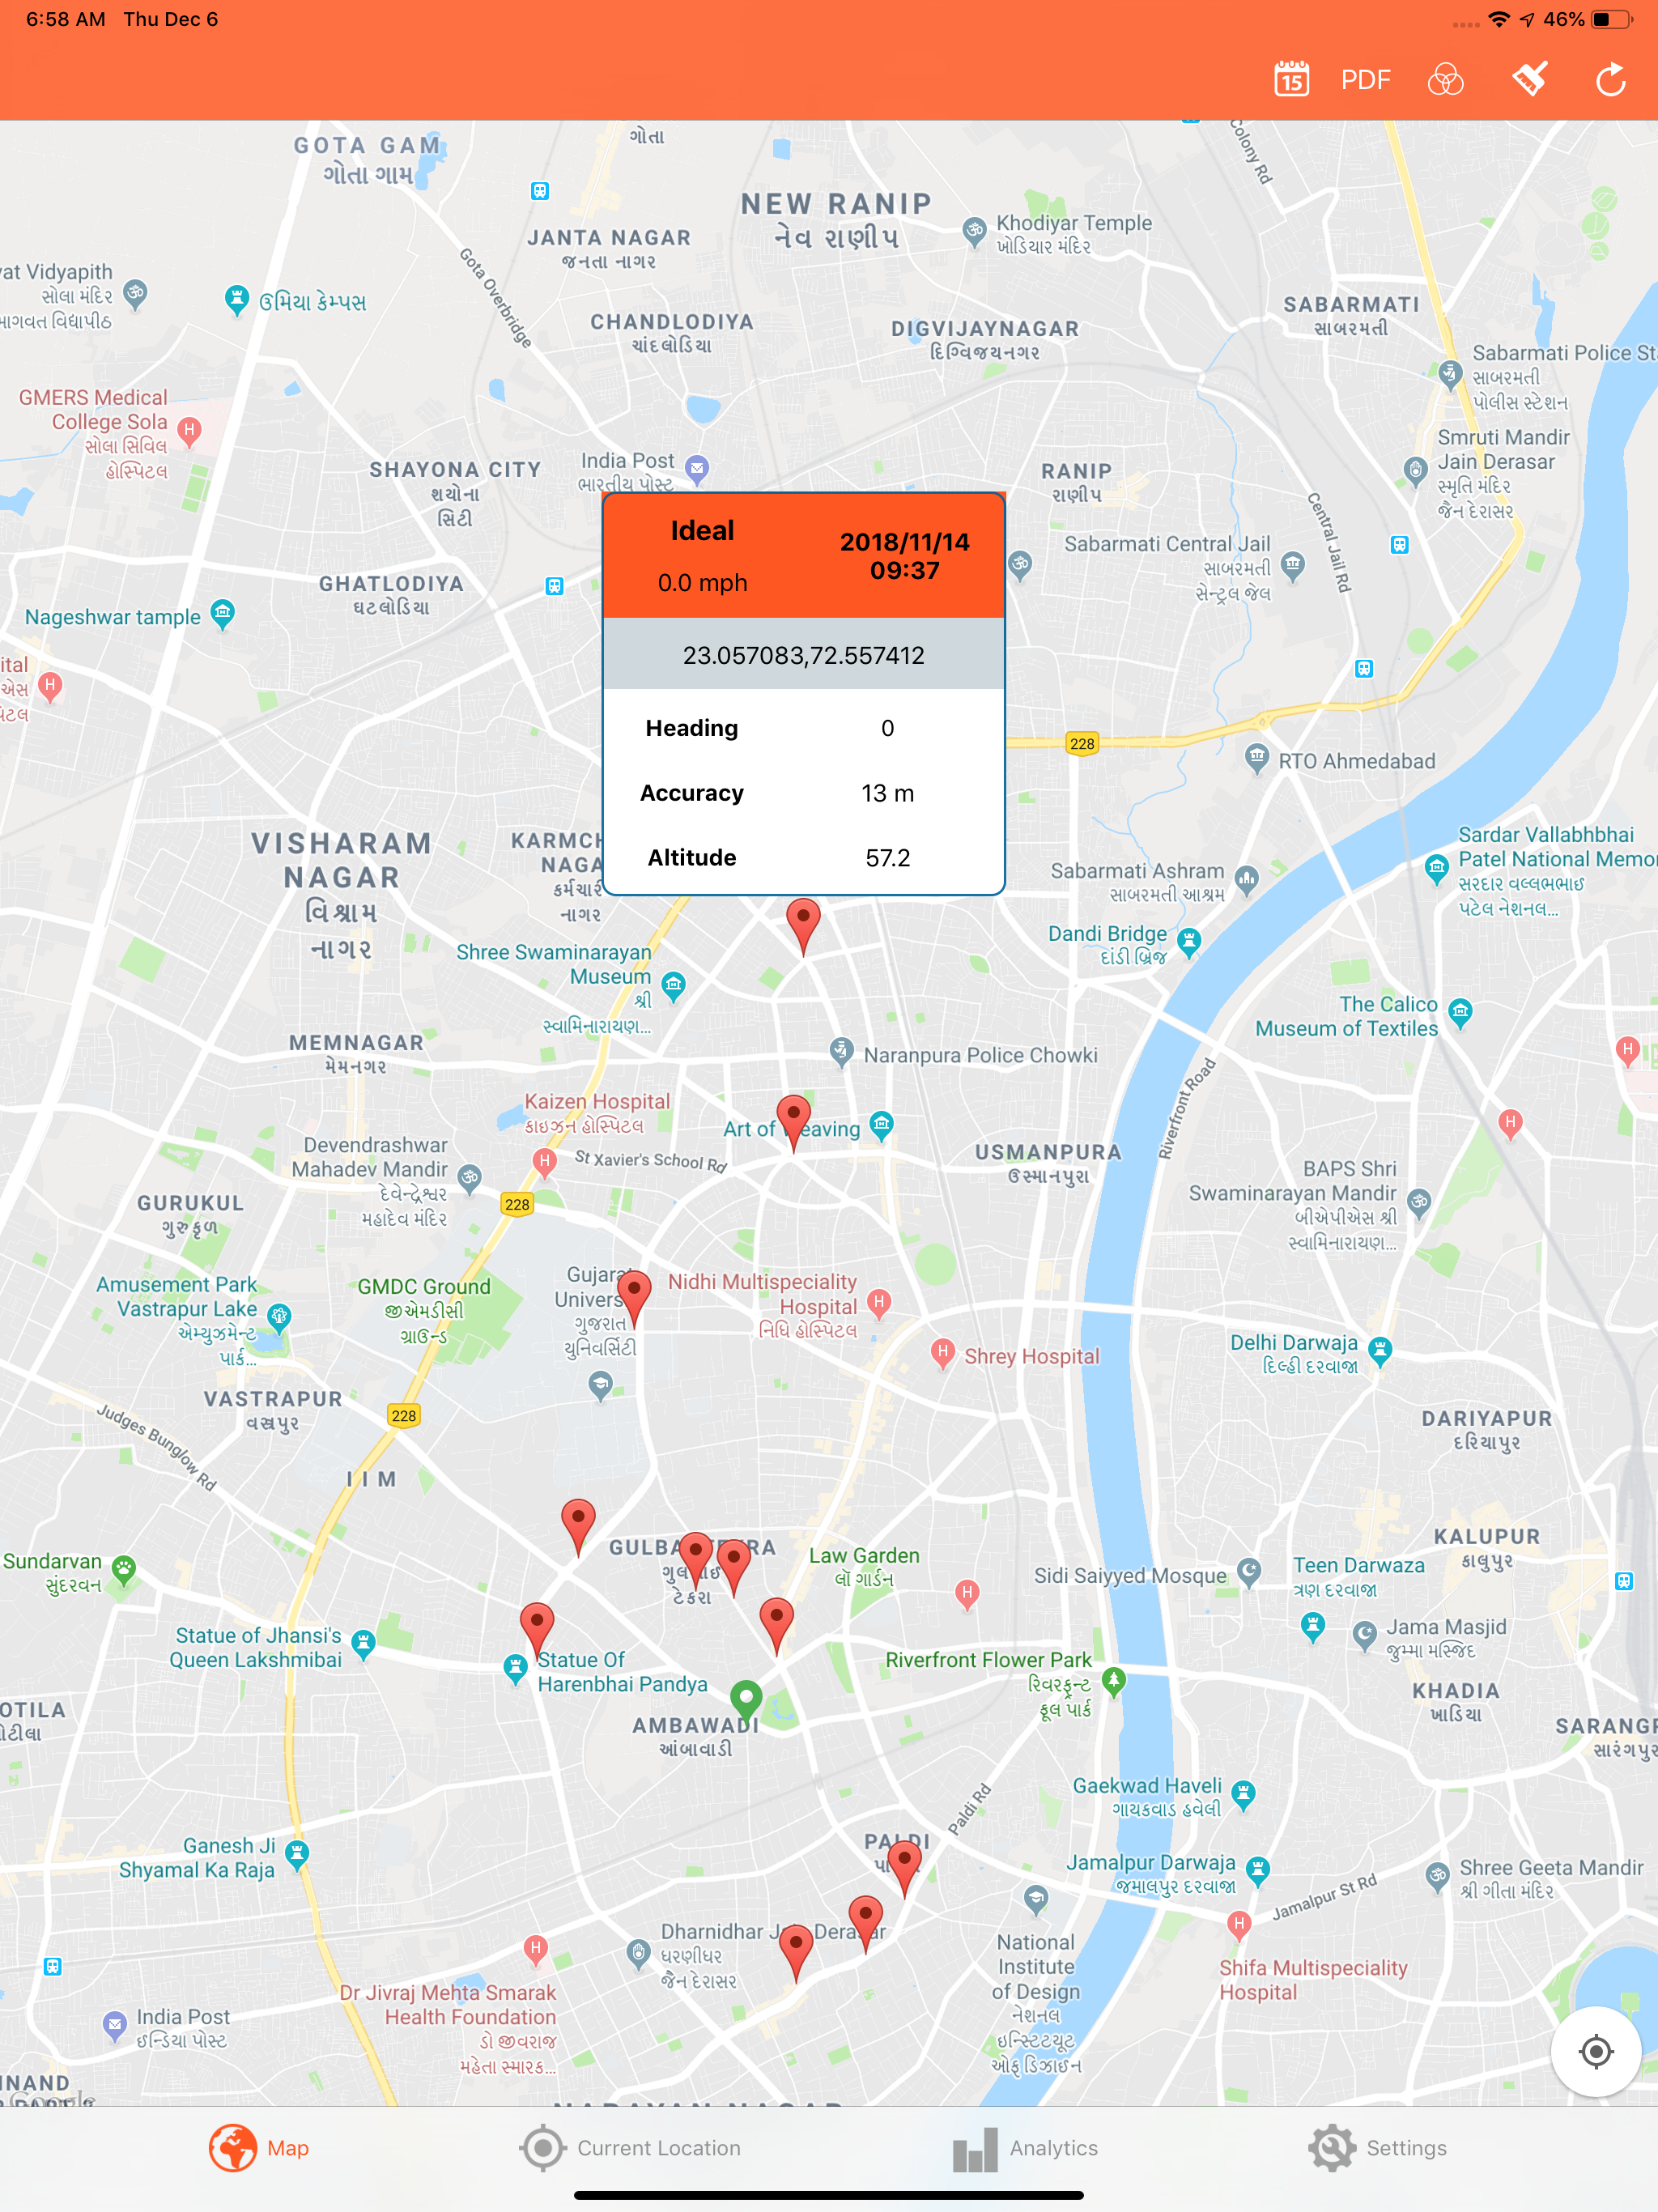This screenshot has height=2212, width=1658.
Task: Open the Current Location tab
Action: point(630,2148)
